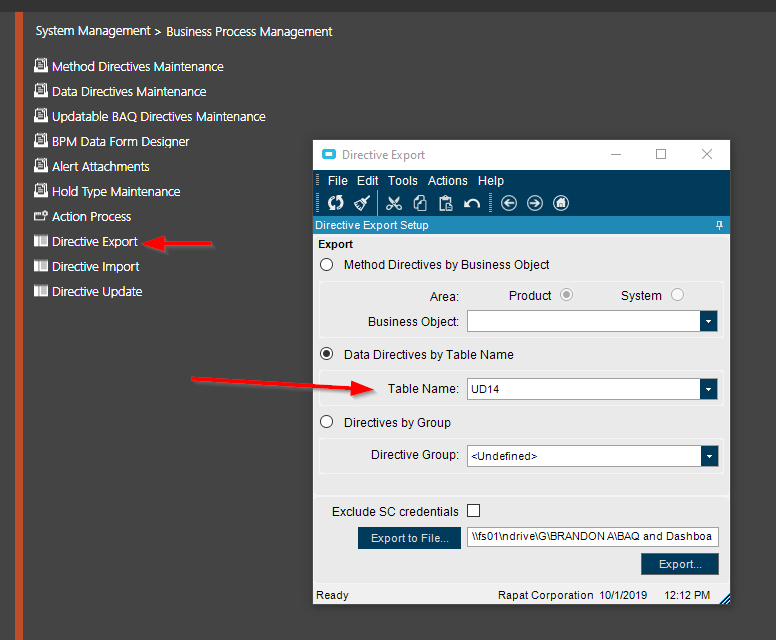This screenshot has width=776, height=640.
Task: Minimize the Directive Export window
Action: 616,154
